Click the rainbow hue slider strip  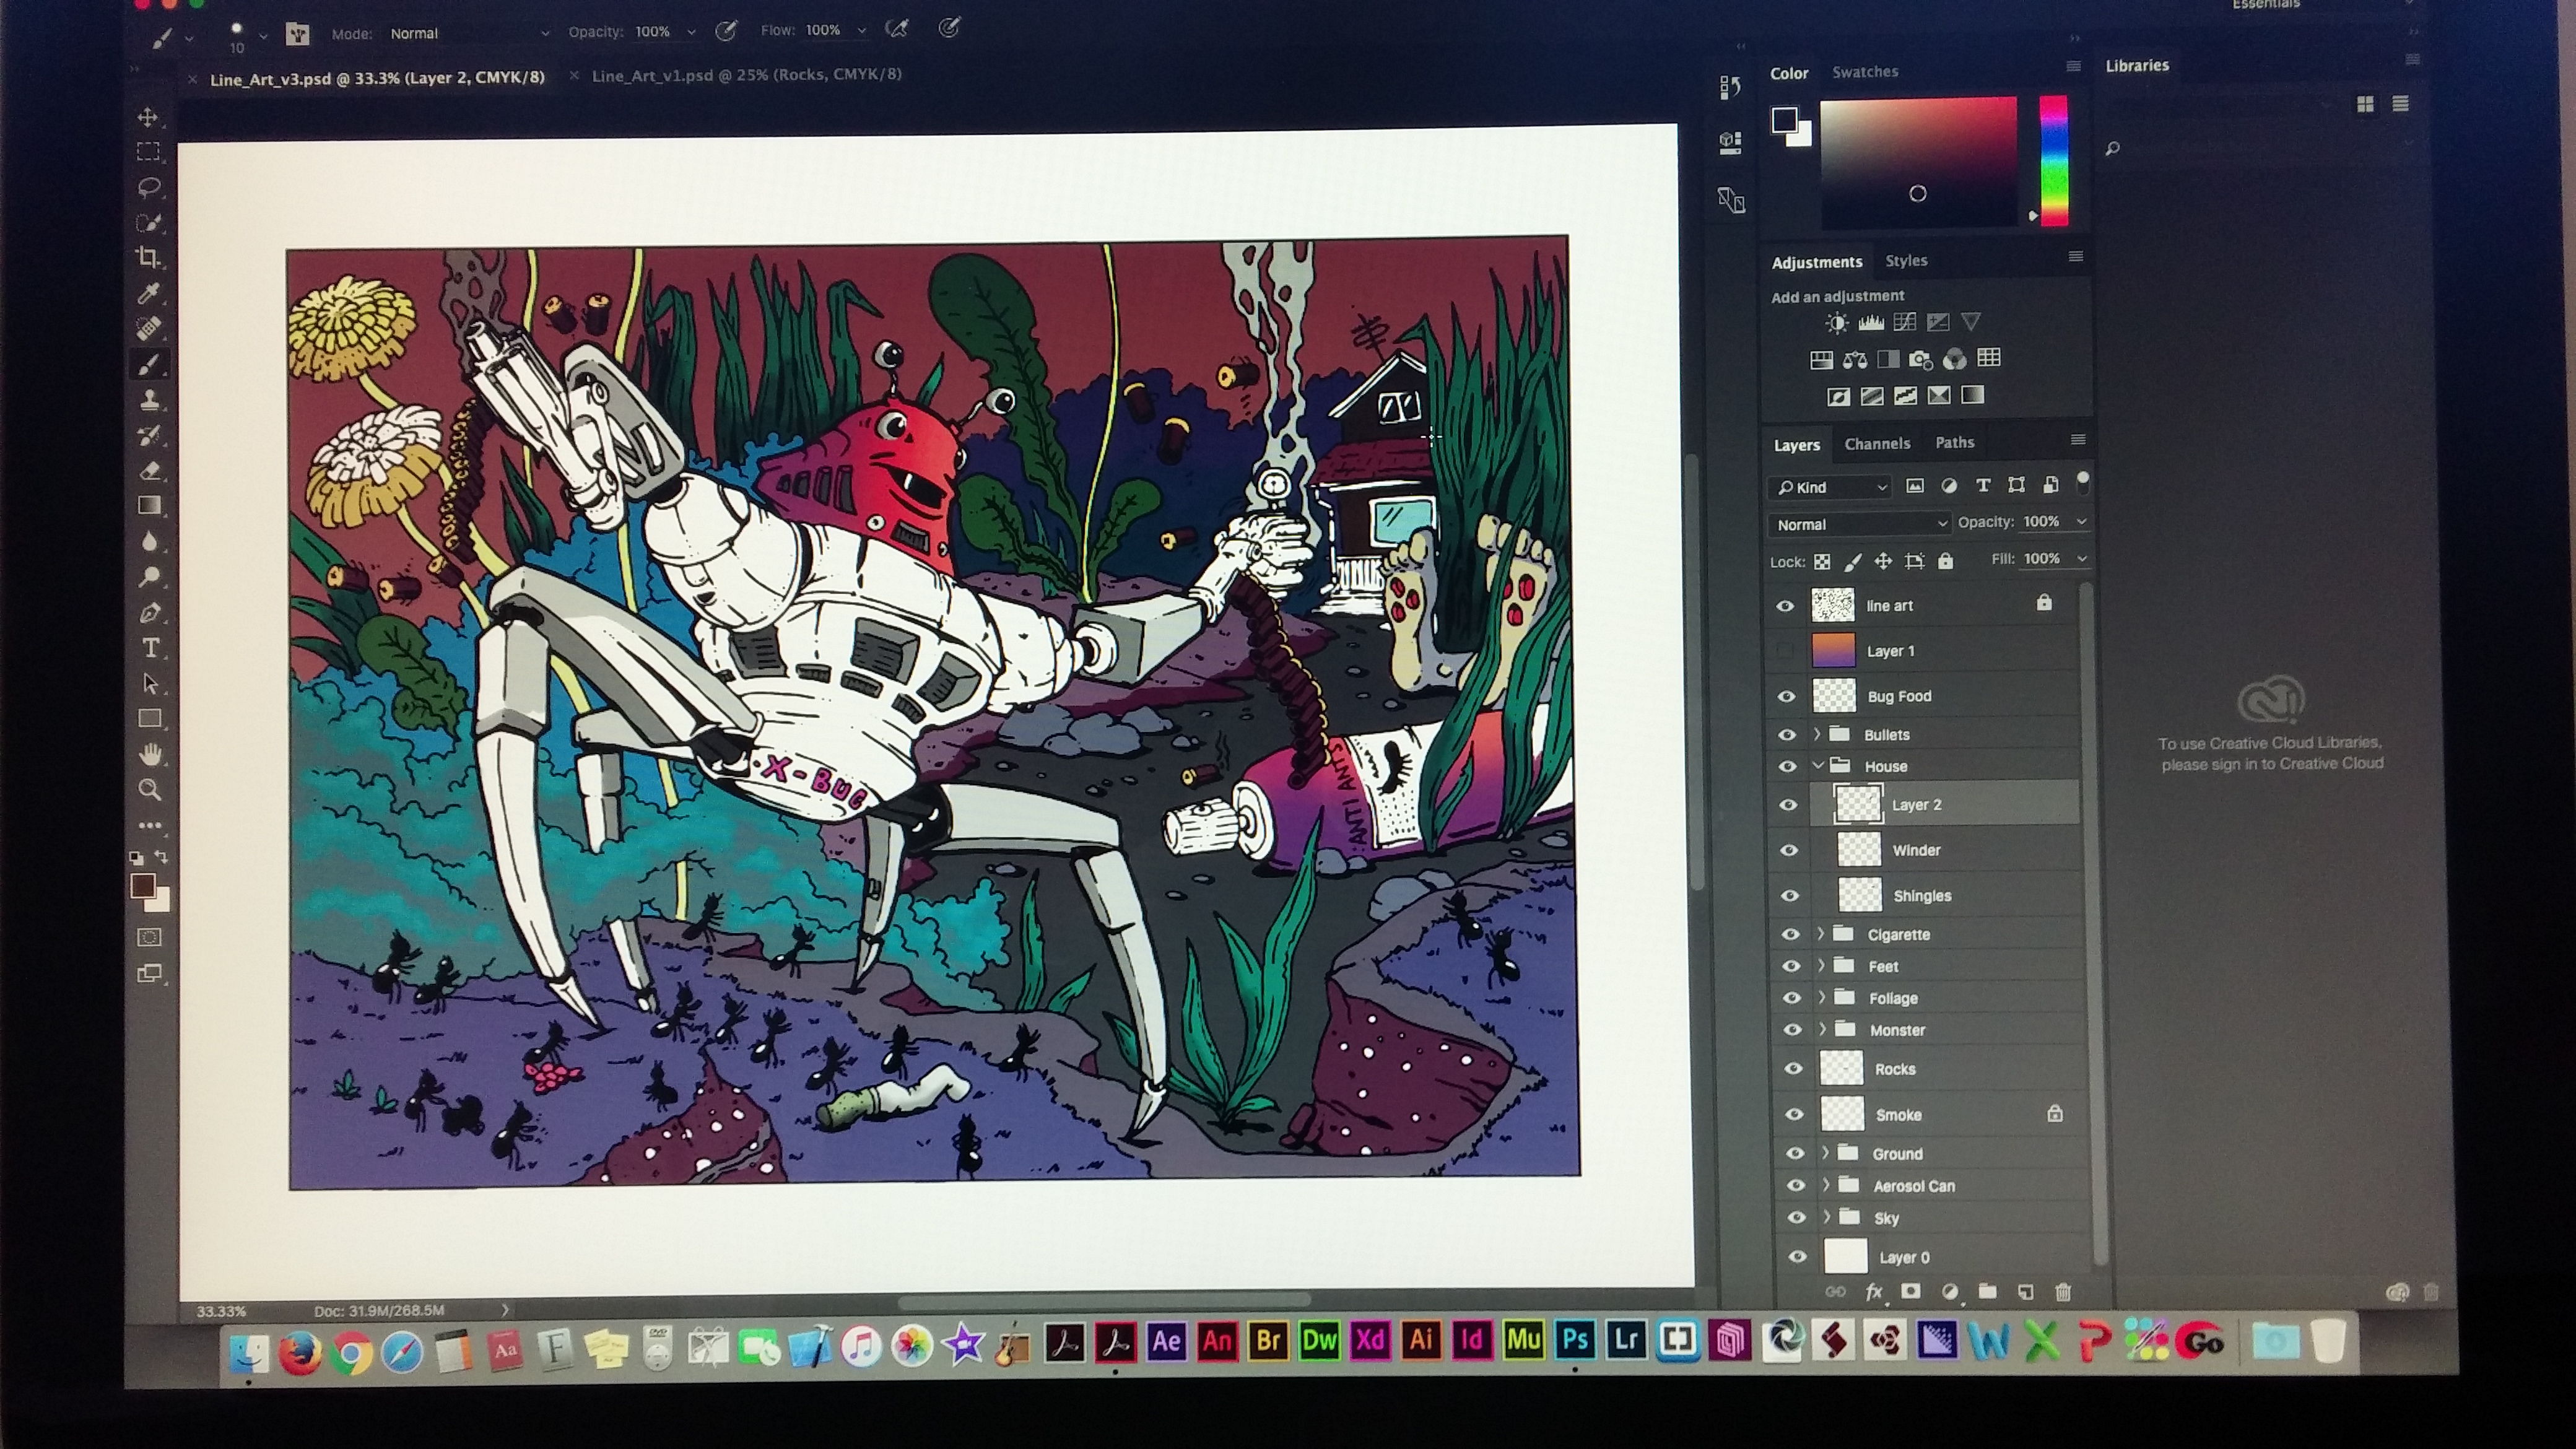[2053, 160]
